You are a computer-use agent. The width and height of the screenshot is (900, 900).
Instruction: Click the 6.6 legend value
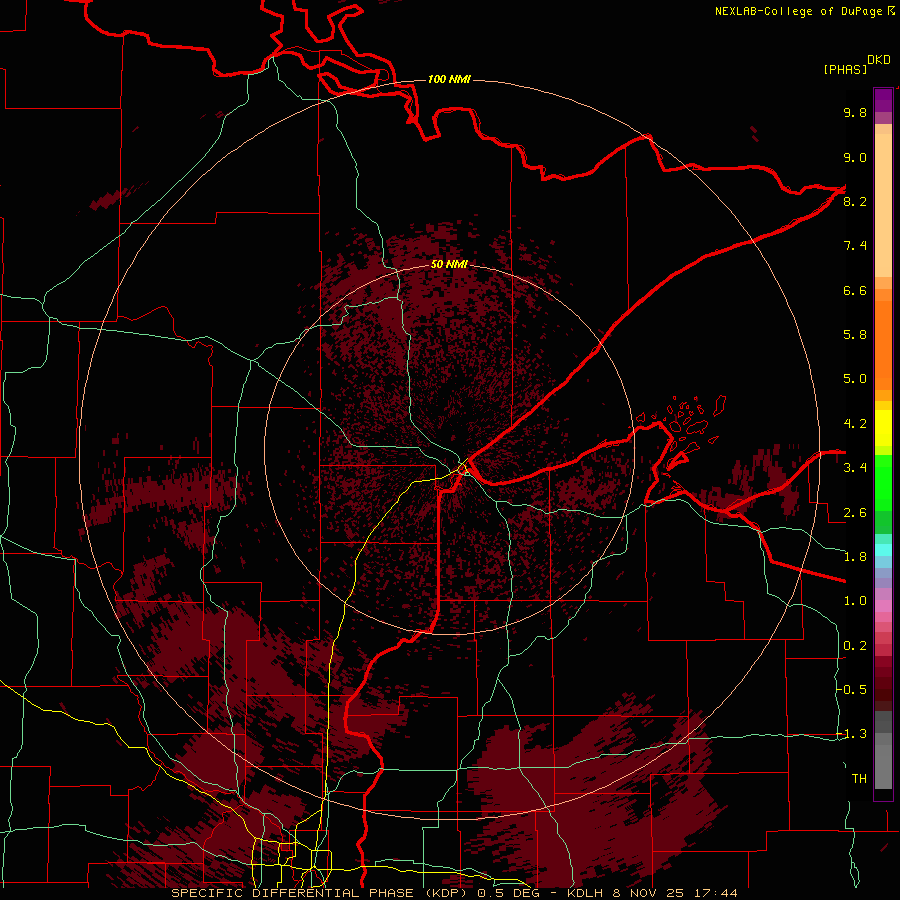pos(855,290)
